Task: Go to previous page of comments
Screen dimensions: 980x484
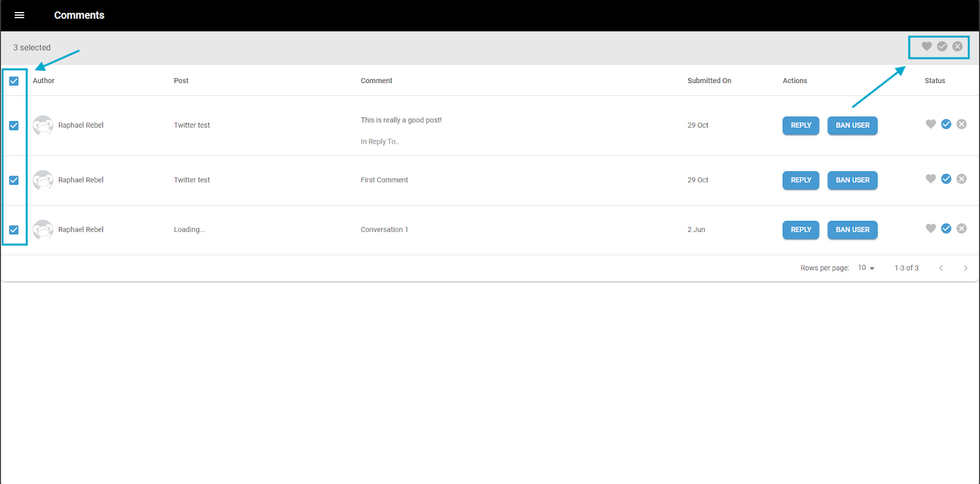Action: pos(941,268)
